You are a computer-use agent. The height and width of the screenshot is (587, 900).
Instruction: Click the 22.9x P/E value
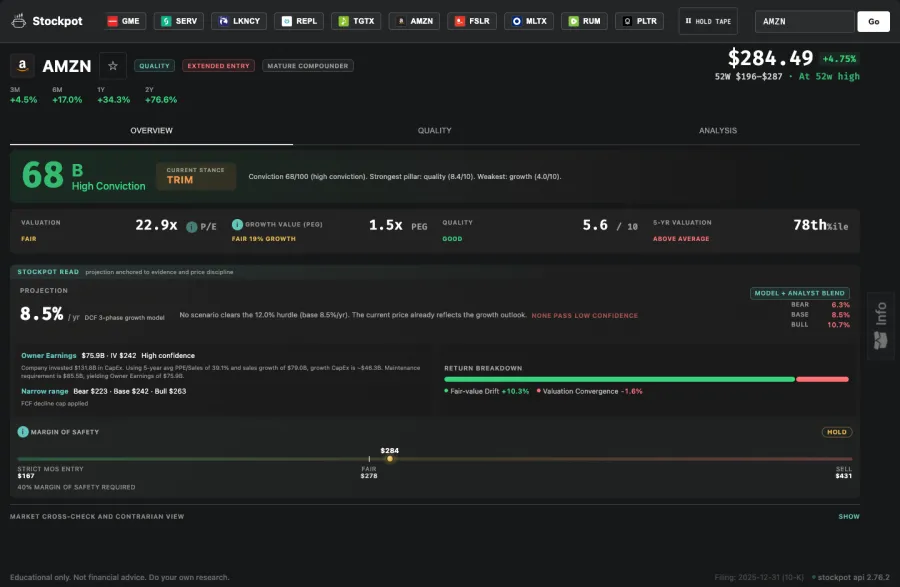pyautogui.click(x=156, y=225)
